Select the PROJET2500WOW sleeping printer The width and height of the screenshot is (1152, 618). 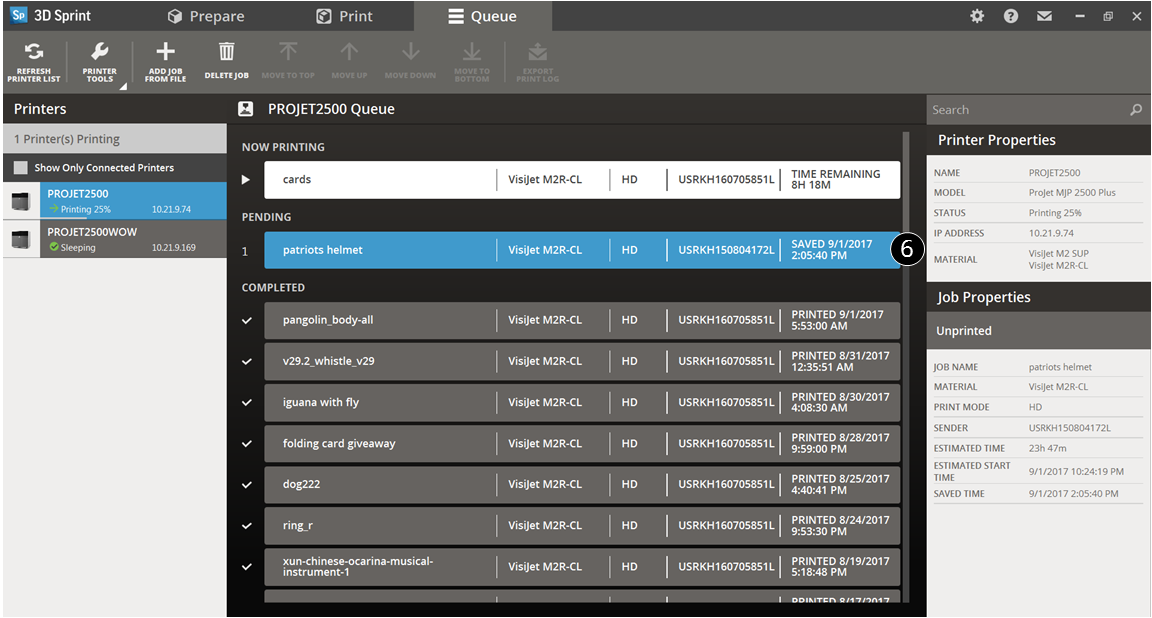point(114,239)
